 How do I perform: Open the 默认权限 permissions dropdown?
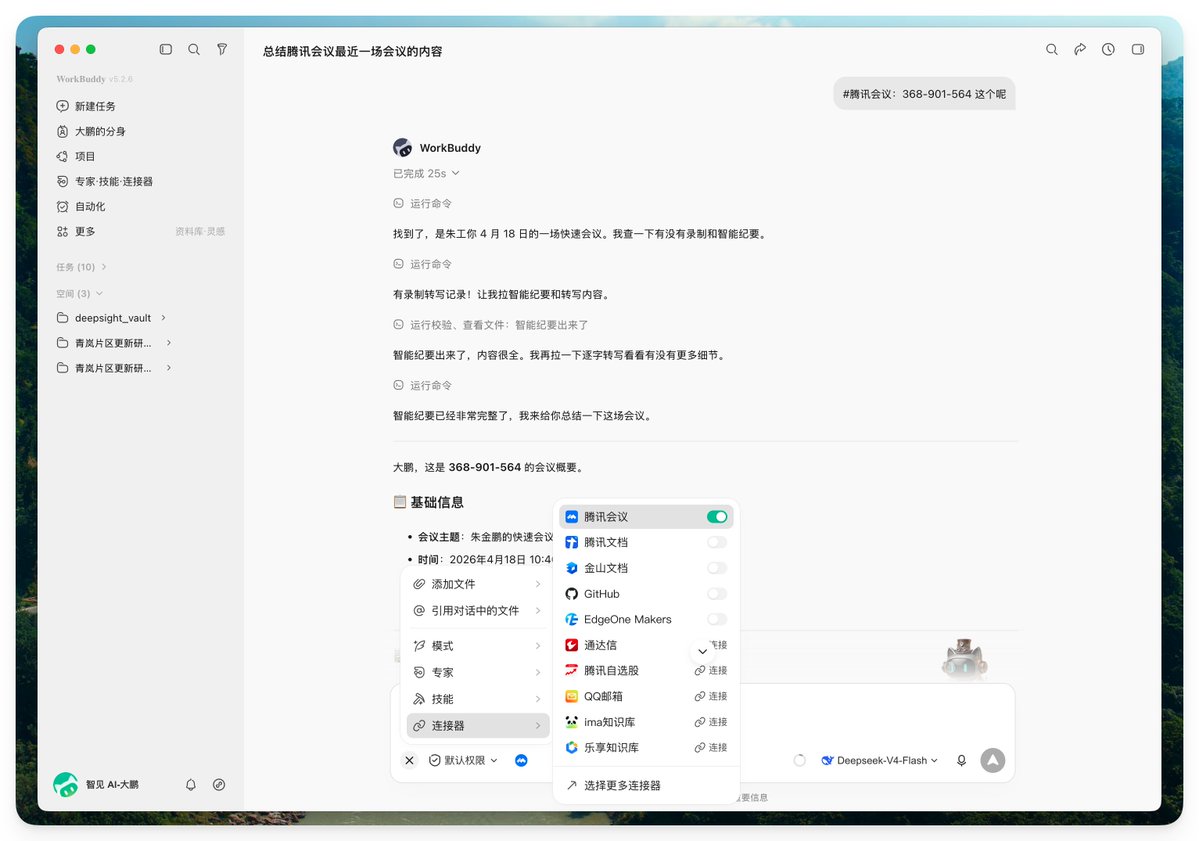tap(463, 760)
